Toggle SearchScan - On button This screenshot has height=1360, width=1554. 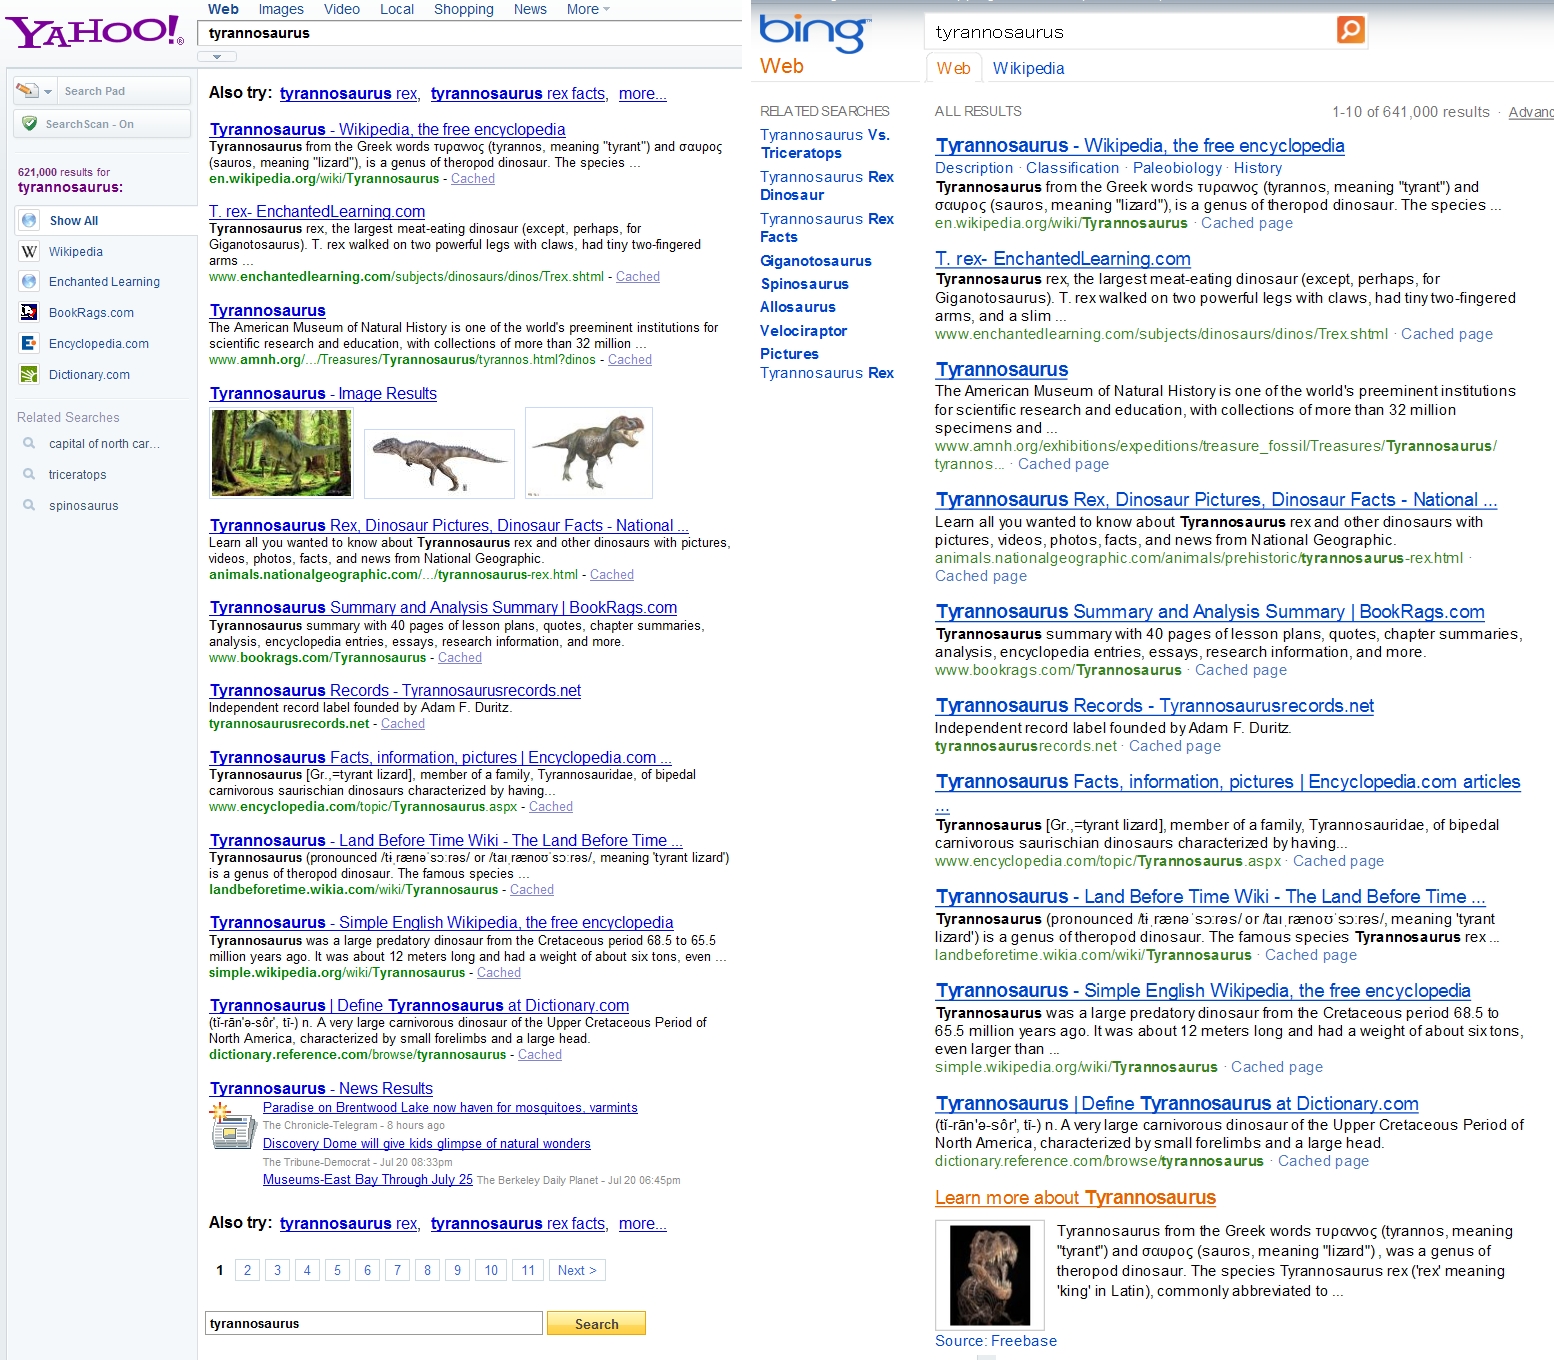coord(102,124)
